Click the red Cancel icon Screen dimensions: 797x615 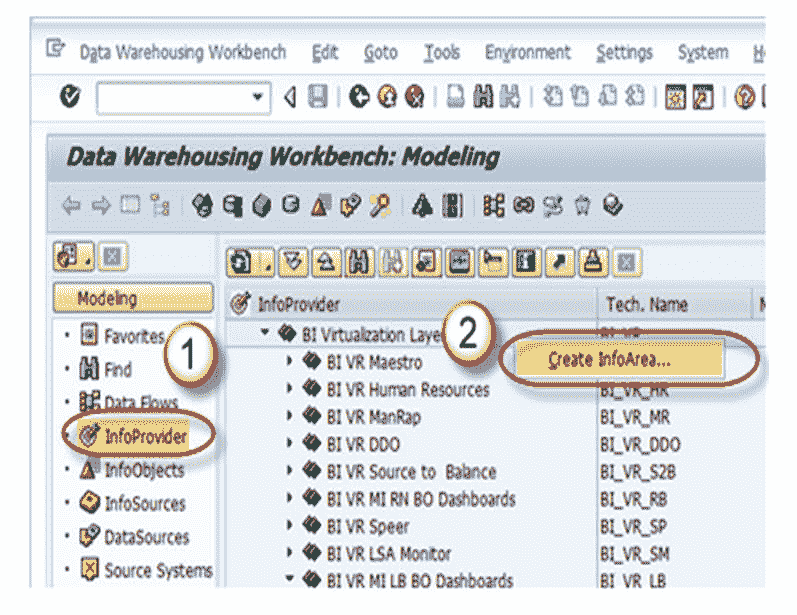[x=414, y=96]
